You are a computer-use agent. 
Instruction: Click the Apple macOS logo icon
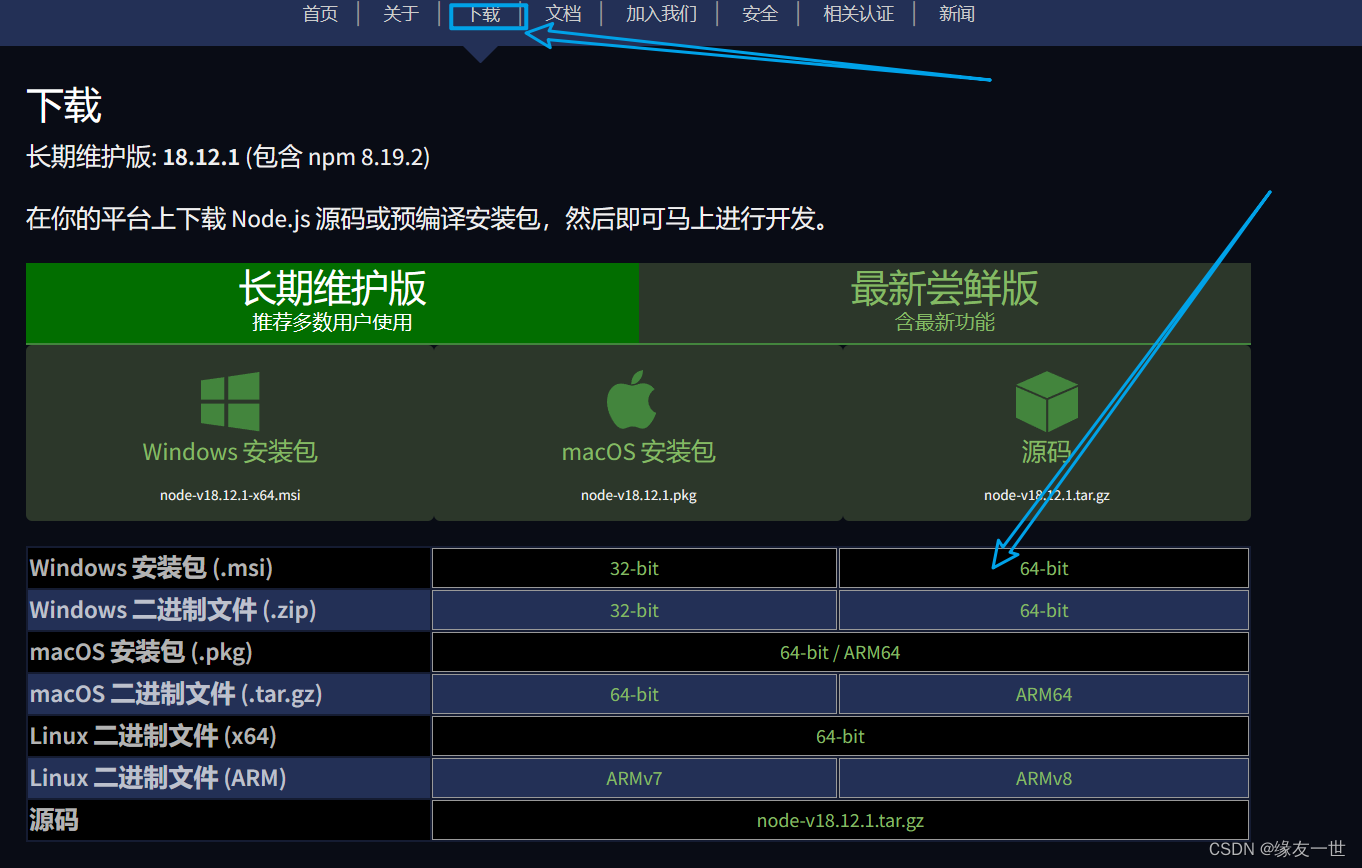coord(631,400)
